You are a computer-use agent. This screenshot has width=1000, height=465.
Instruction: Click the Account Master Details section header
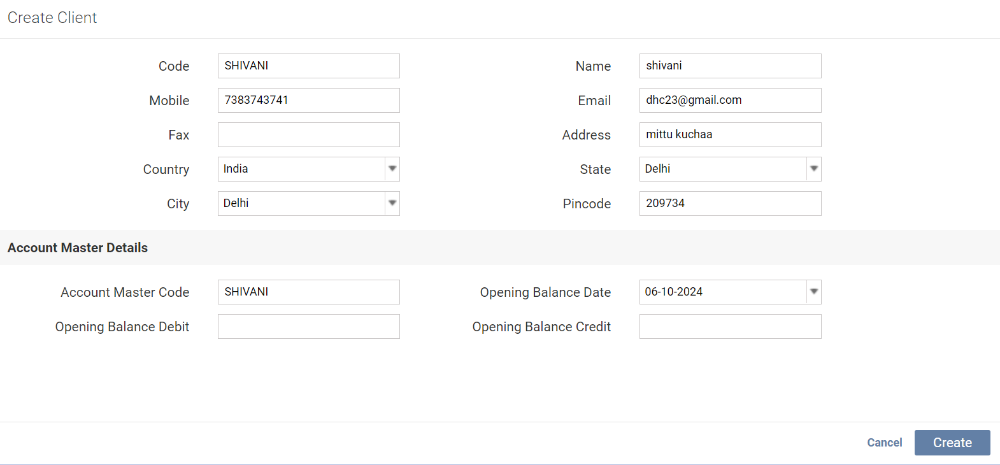[78, 248]
